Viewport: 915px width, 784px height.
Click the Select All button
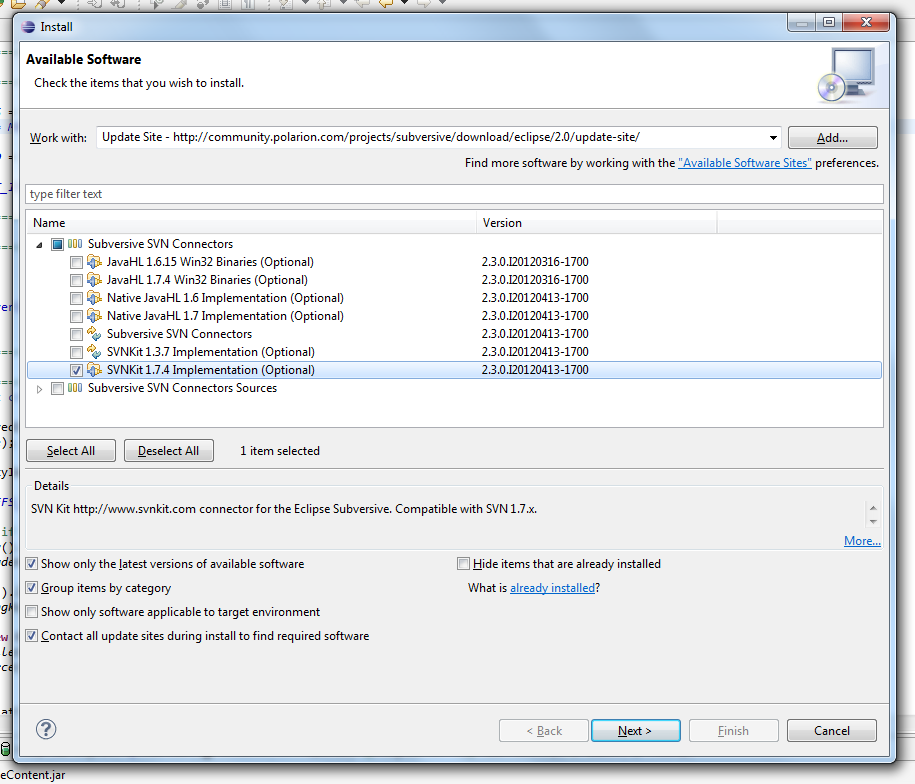point(71,450)
